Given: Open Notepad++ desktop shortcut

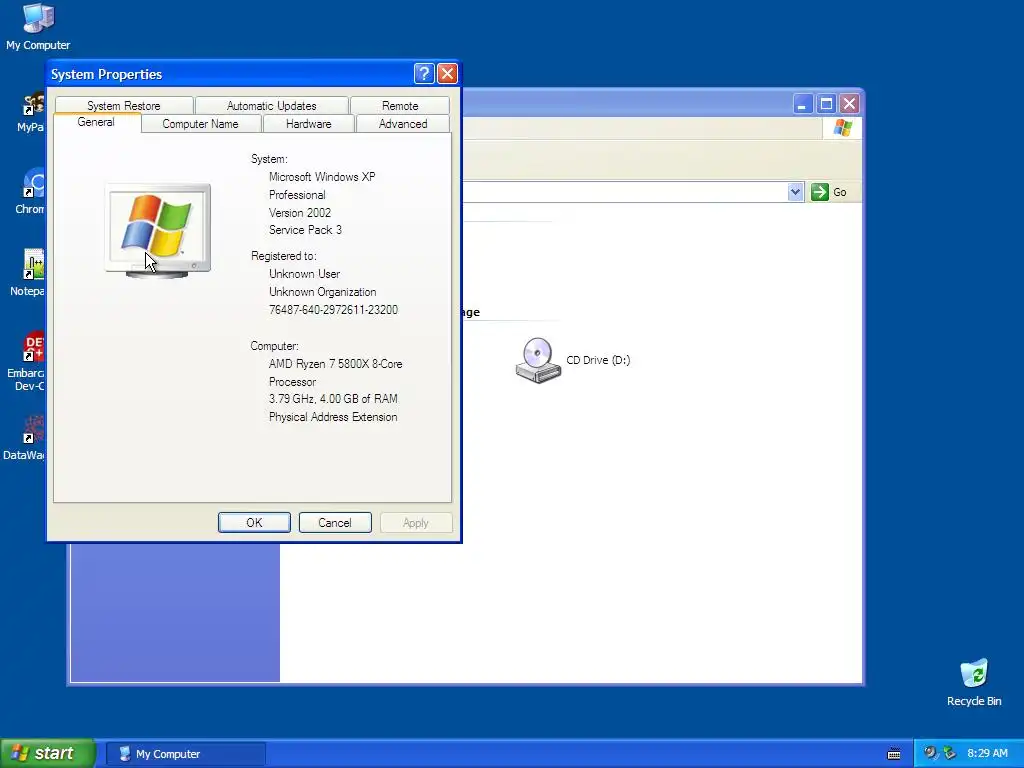Looking at the screenshot, I should click(x=29, y=273).
